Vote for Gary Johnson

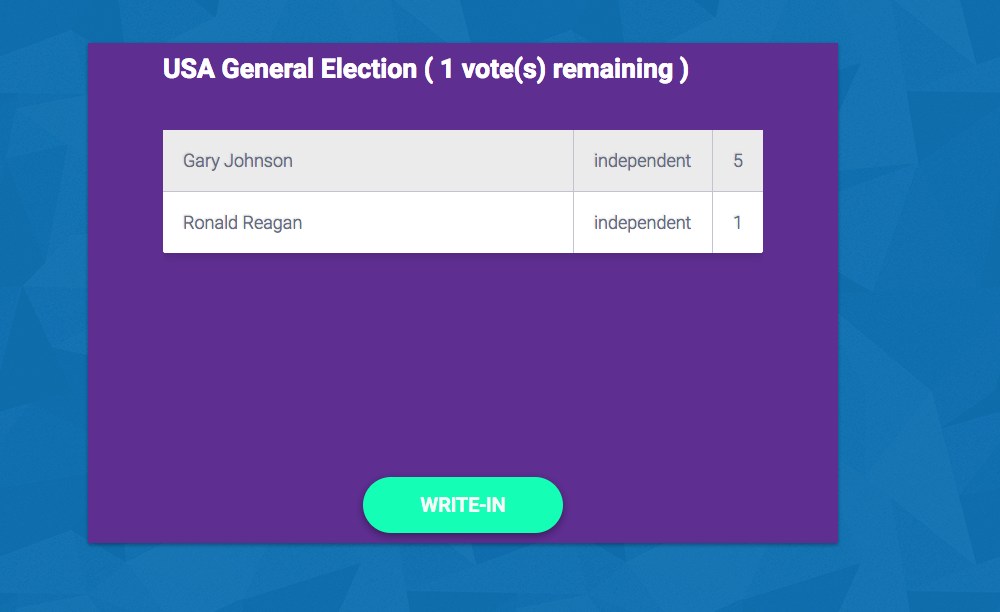[x=462, y=161]
